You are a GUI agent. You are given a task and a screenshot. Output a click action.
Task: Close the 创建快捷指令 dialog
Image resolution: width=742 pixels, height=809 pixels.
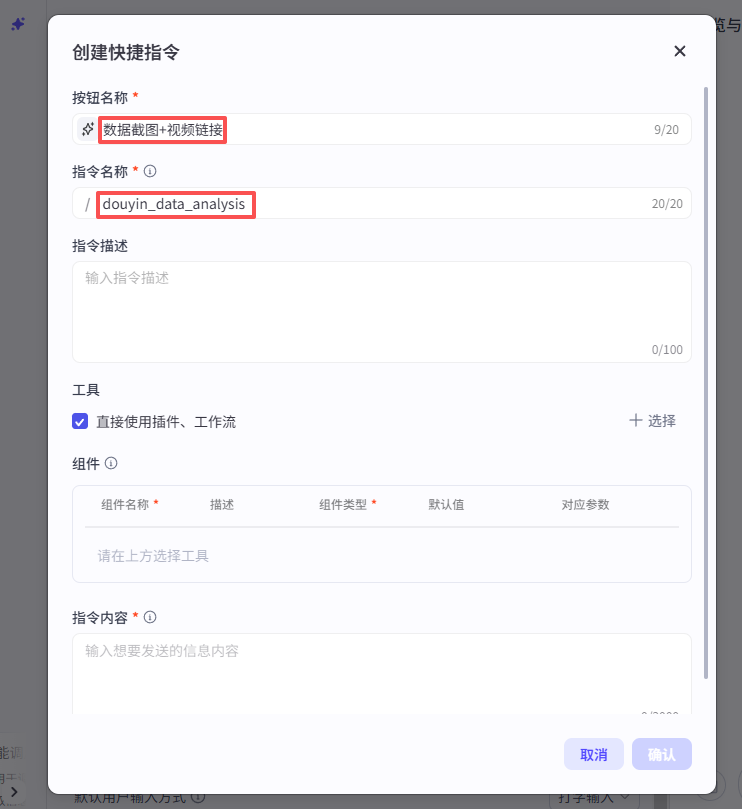[x=680, y=51]
